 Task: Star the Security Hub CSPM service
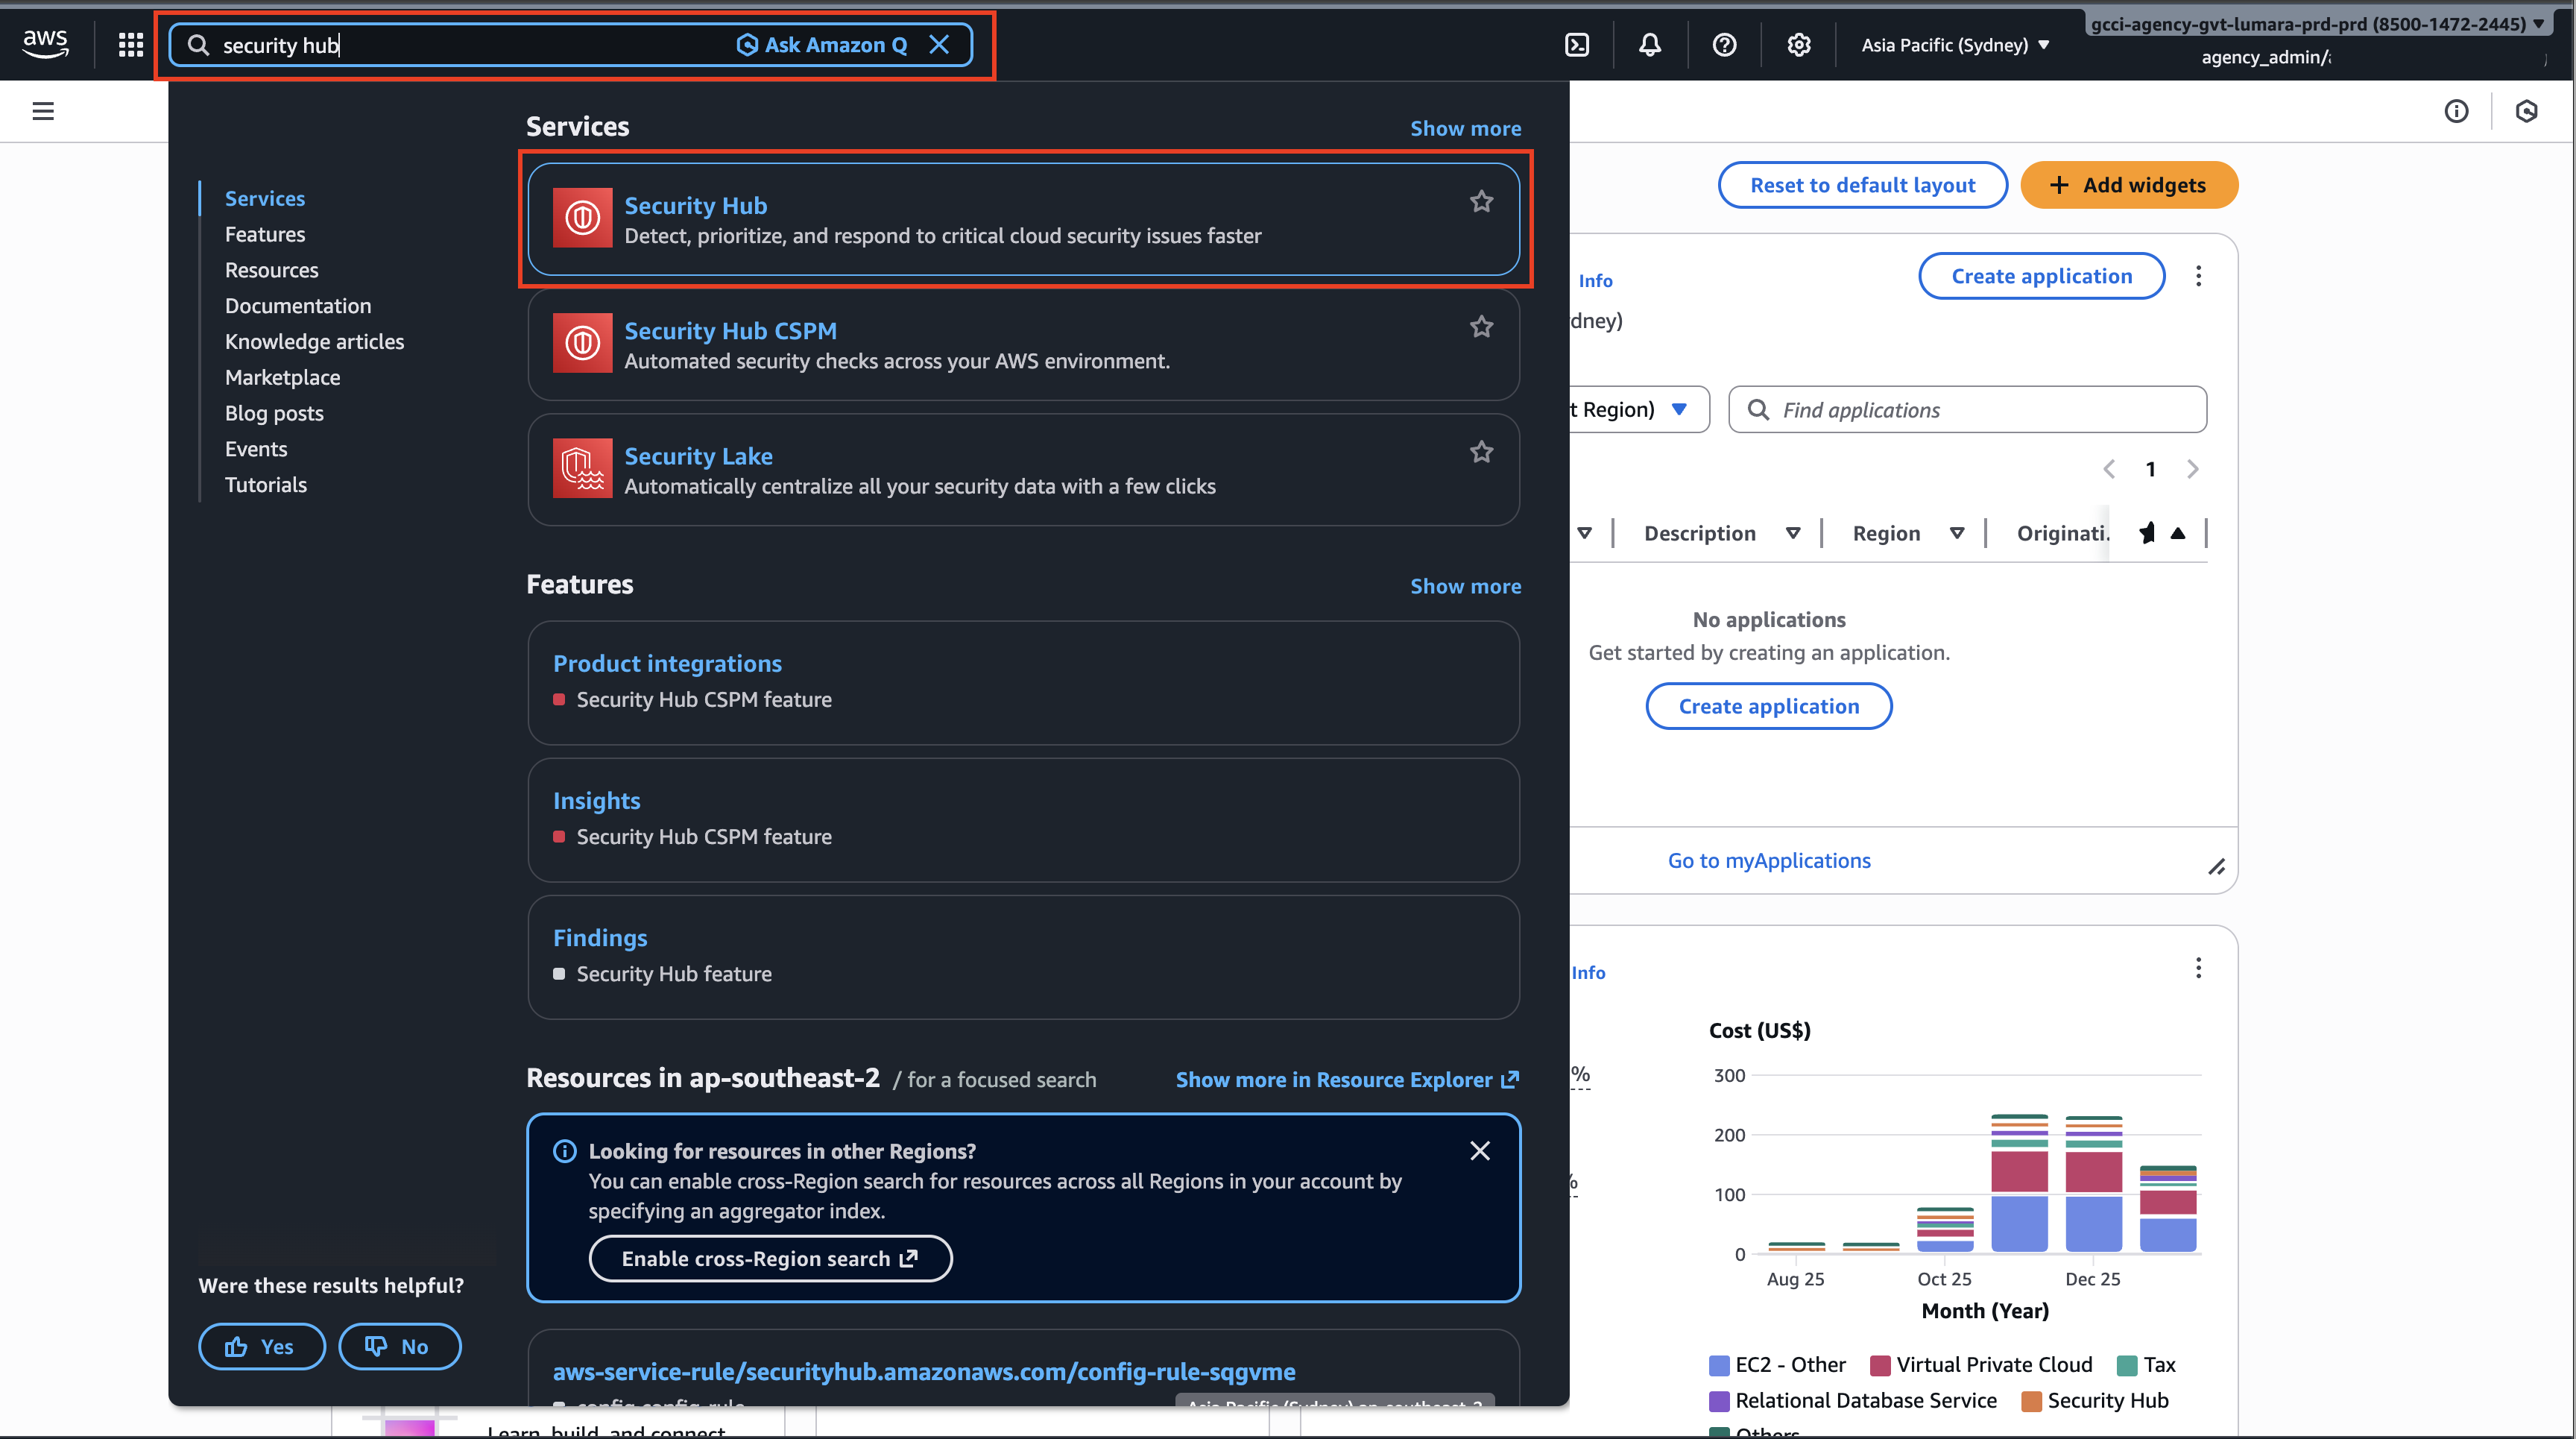pos(1481,326)
